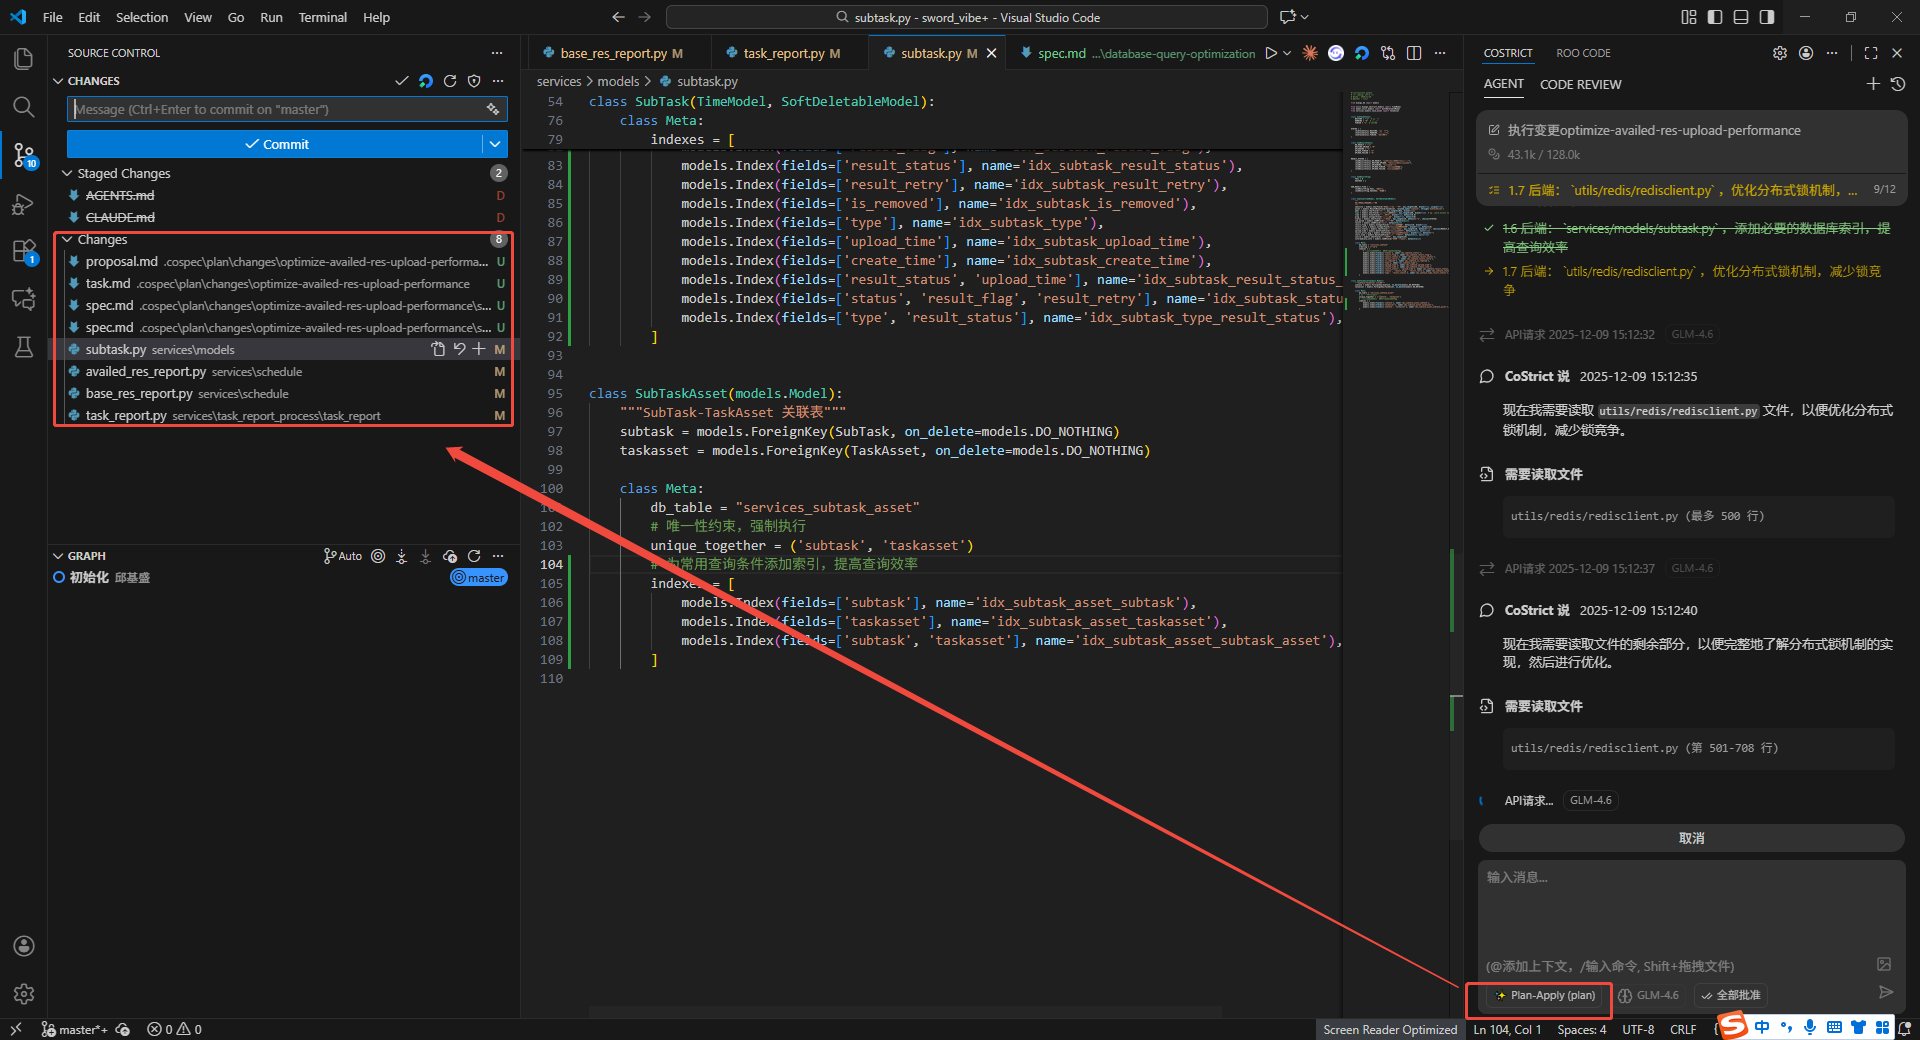Screen dimensions: 1920x1040
Task: Open CoStrict panel settings gear
Action: coord(1780,53)
